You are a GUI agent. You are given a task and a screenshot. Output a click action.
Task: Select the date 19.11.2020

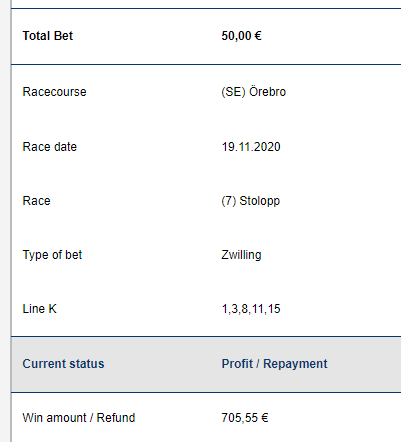[x=251, y=147]
